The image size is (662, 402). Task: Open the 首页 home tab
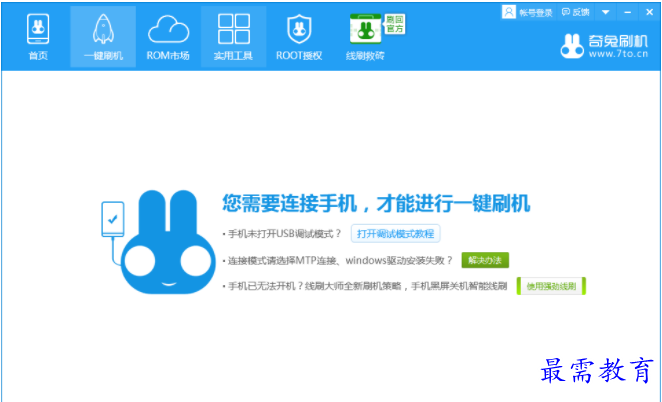pos(38,37)
